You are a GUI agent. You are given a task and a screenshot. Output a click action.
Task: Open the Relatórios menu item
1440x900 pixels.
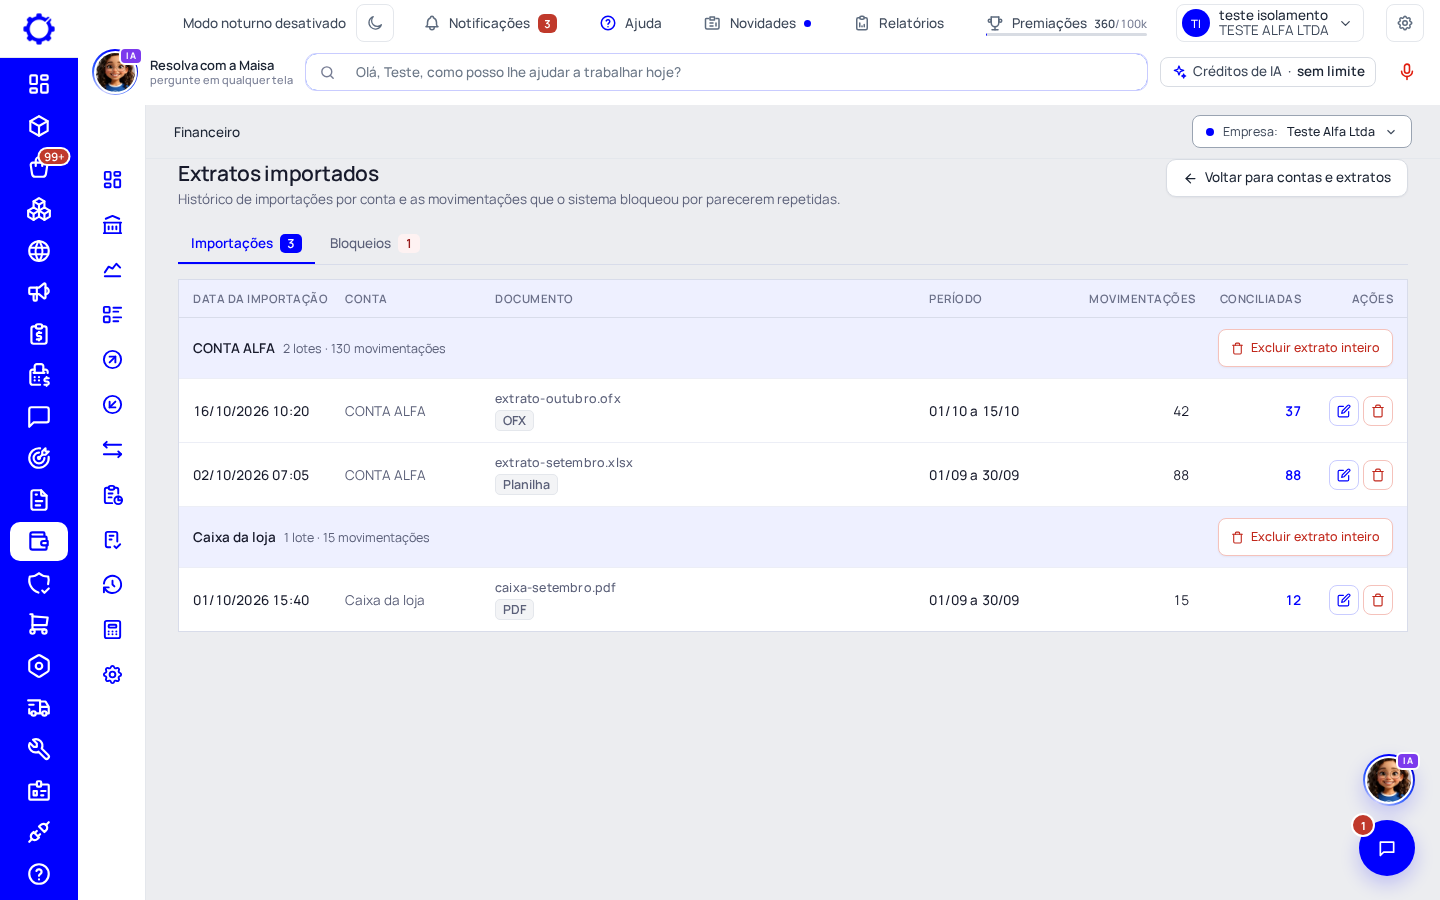click(x=899, y=23)
